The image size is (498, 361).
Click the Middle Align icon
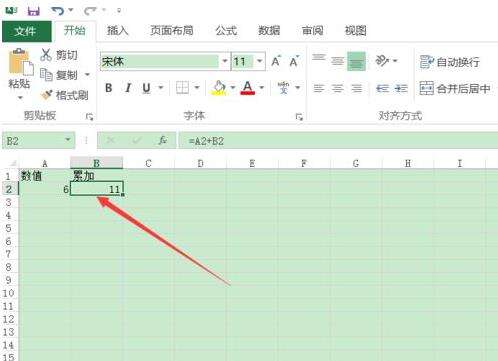(337, 61)
